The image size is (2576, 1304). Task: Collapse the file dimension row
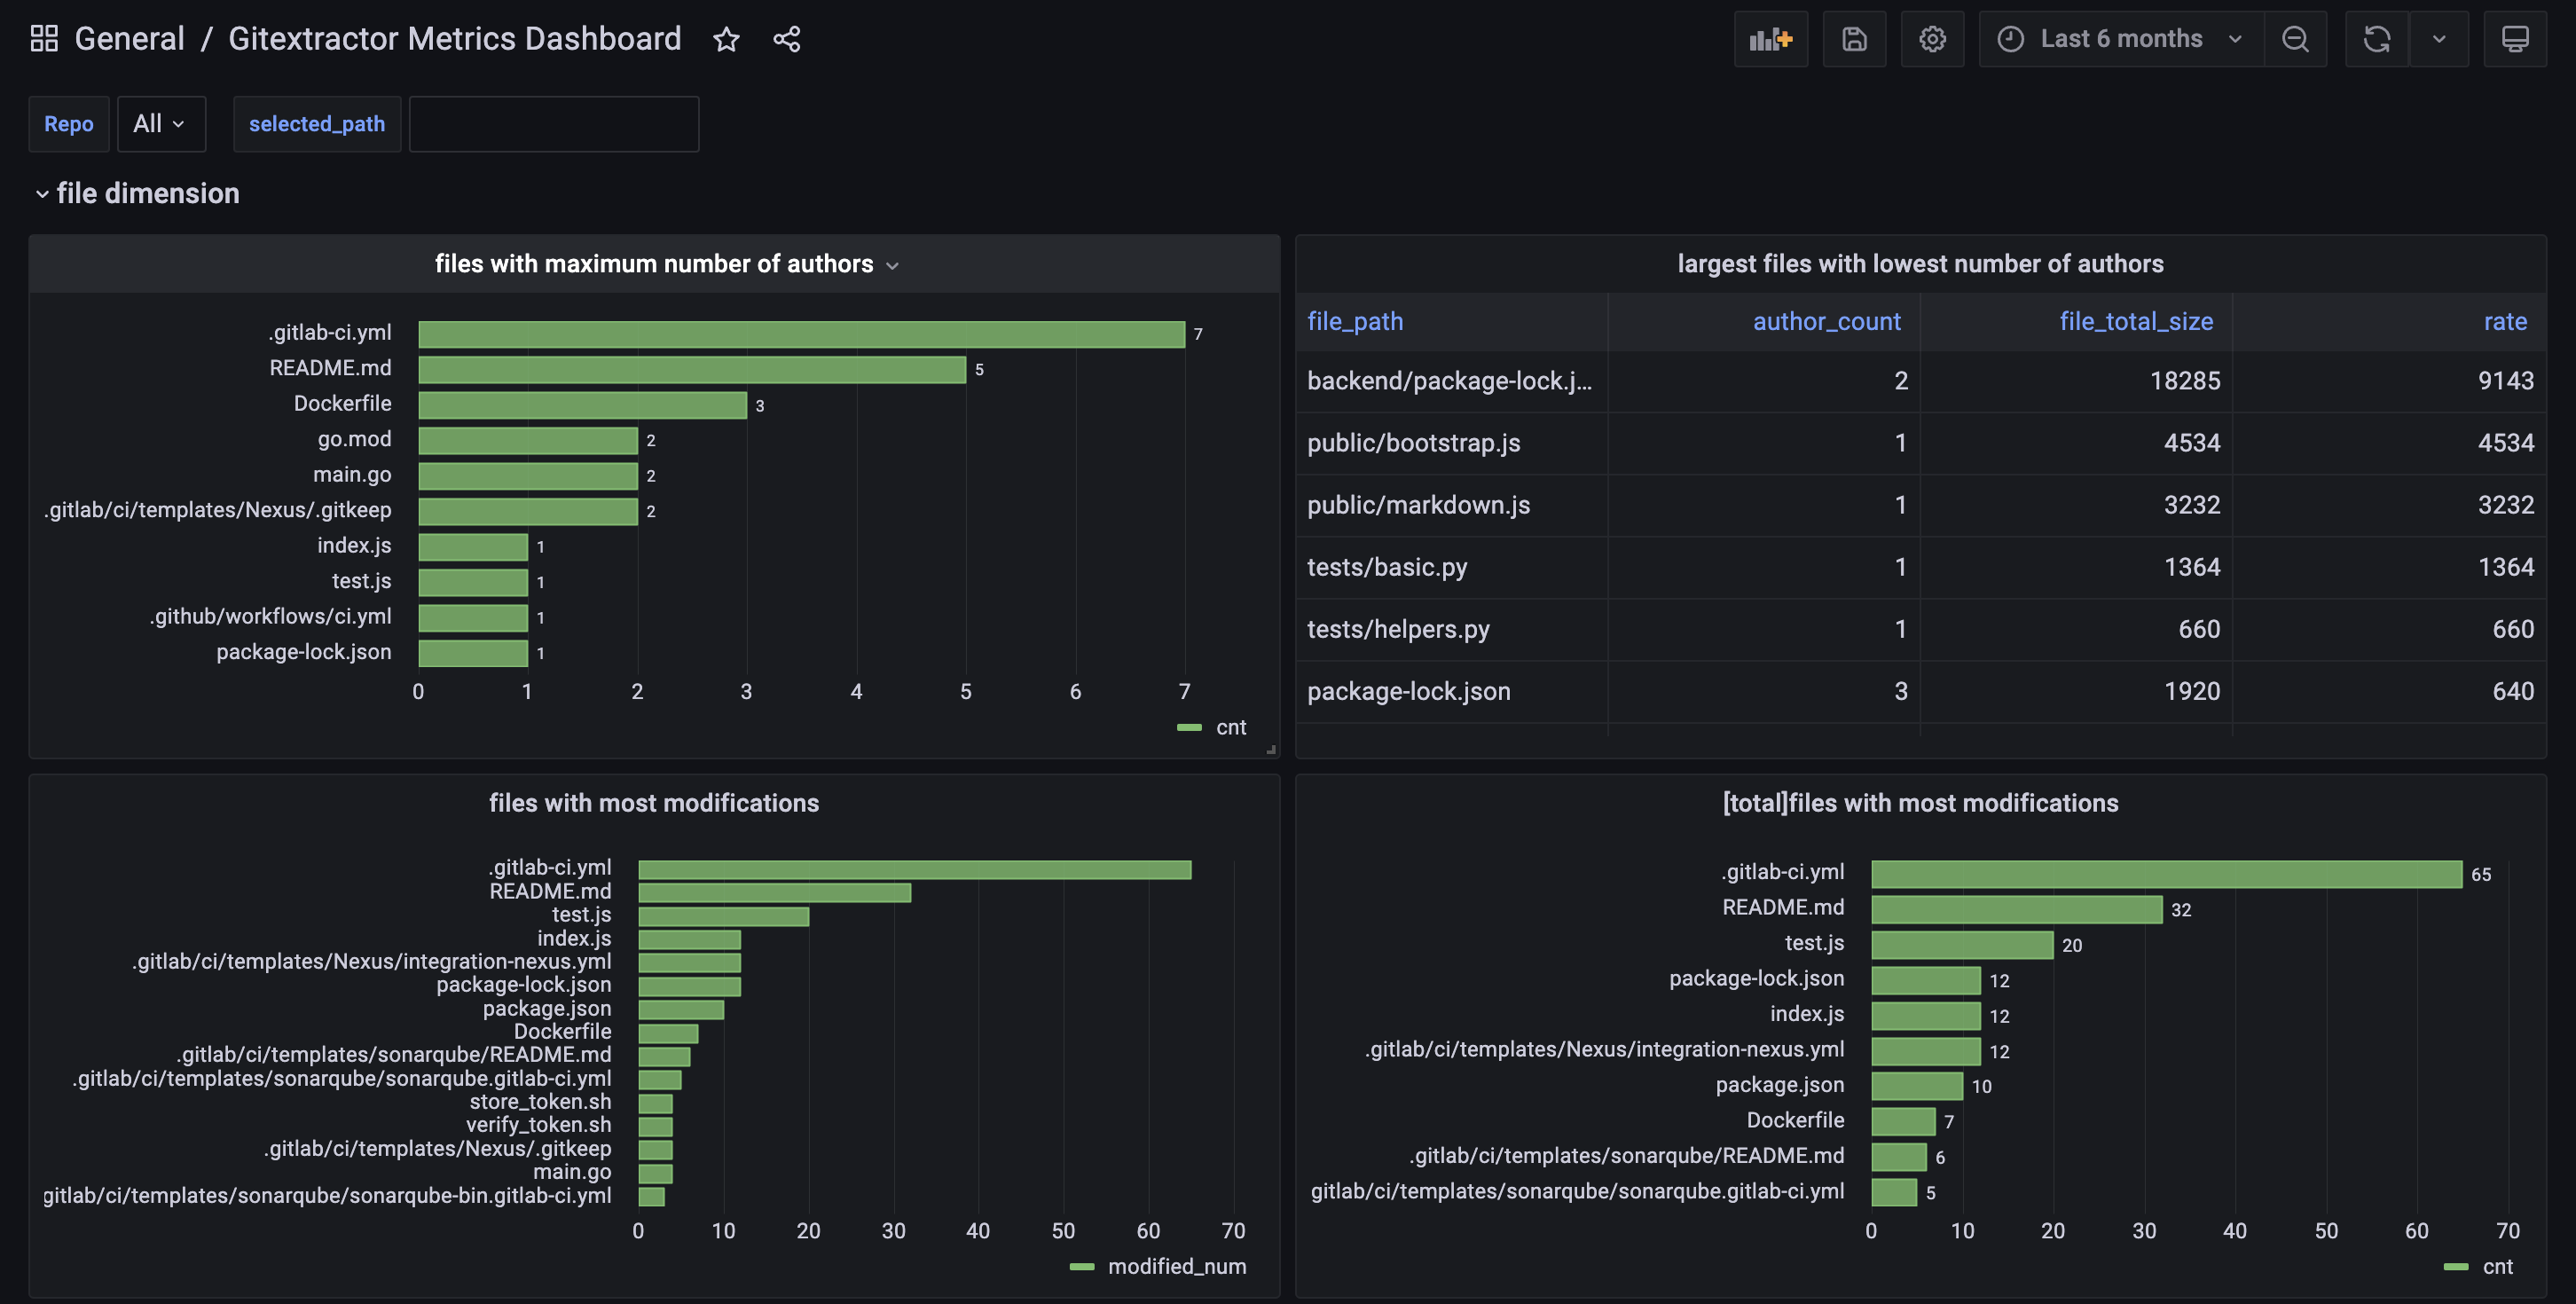click(x=147, y=193)
